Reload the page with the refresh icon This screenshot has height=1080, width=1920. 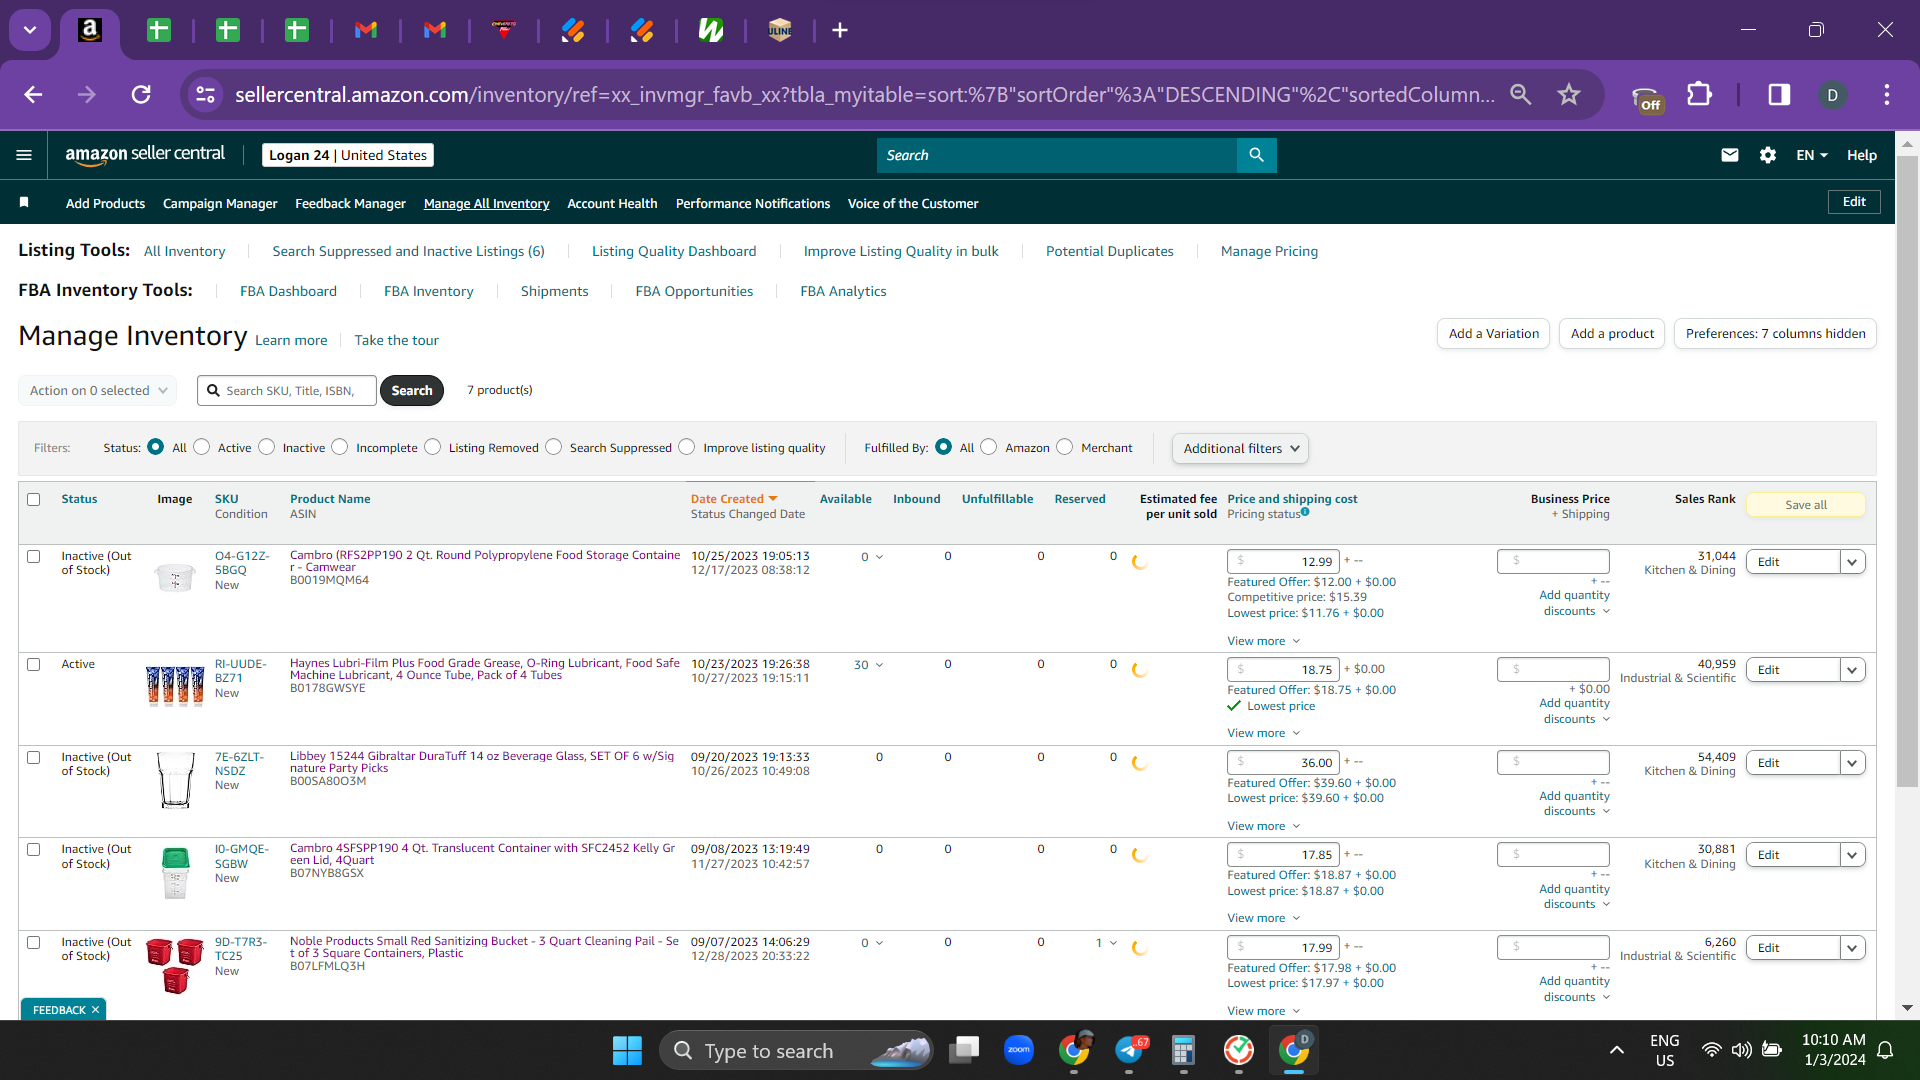tap(141, 94)
